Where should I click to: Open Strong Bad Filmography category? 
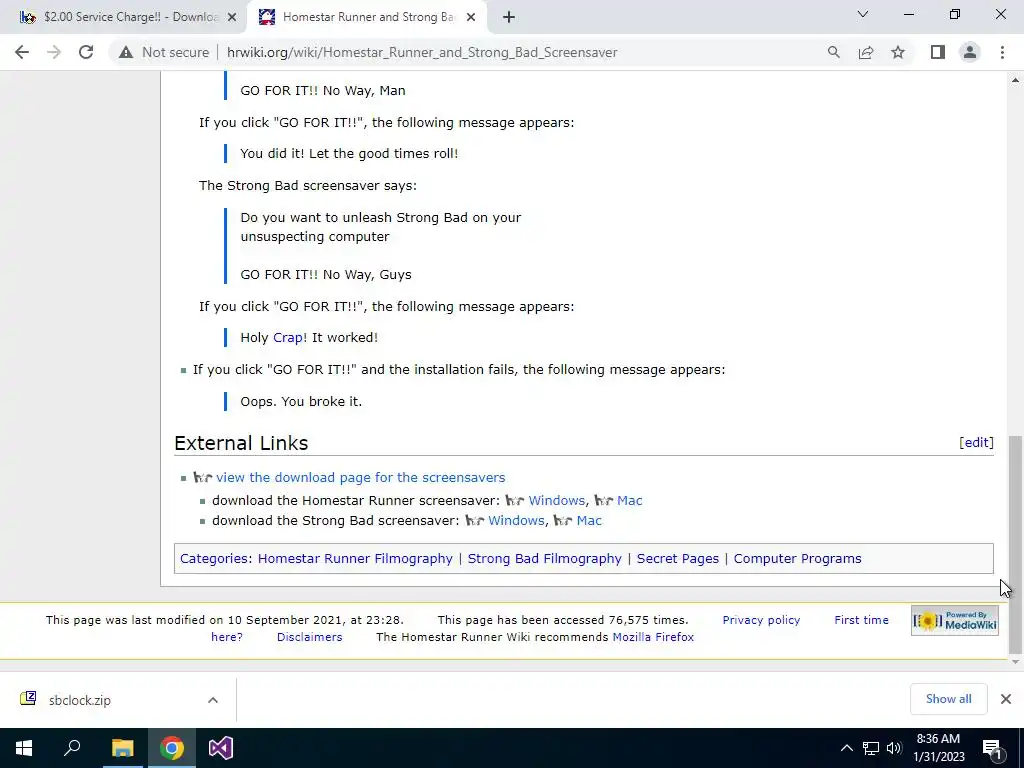(x=545, y=558)
